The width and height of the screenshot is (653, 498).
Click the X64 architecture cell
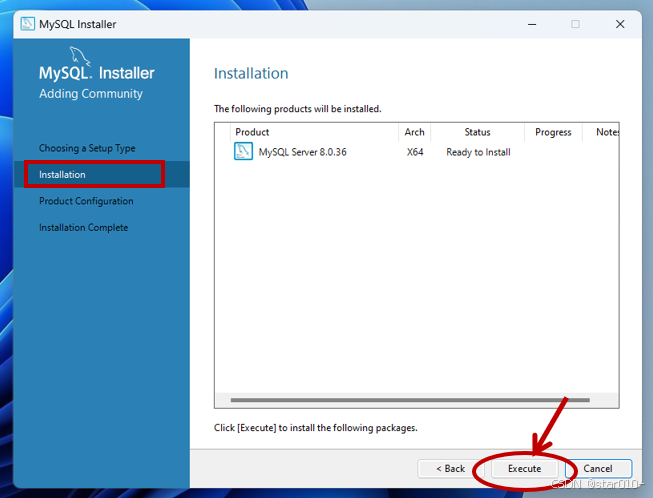[x=415, y=152]
